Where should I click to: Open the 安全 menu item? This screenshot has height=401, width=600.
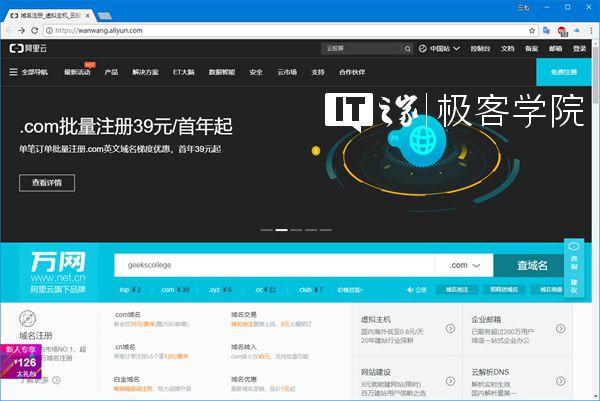coord(256,72)
